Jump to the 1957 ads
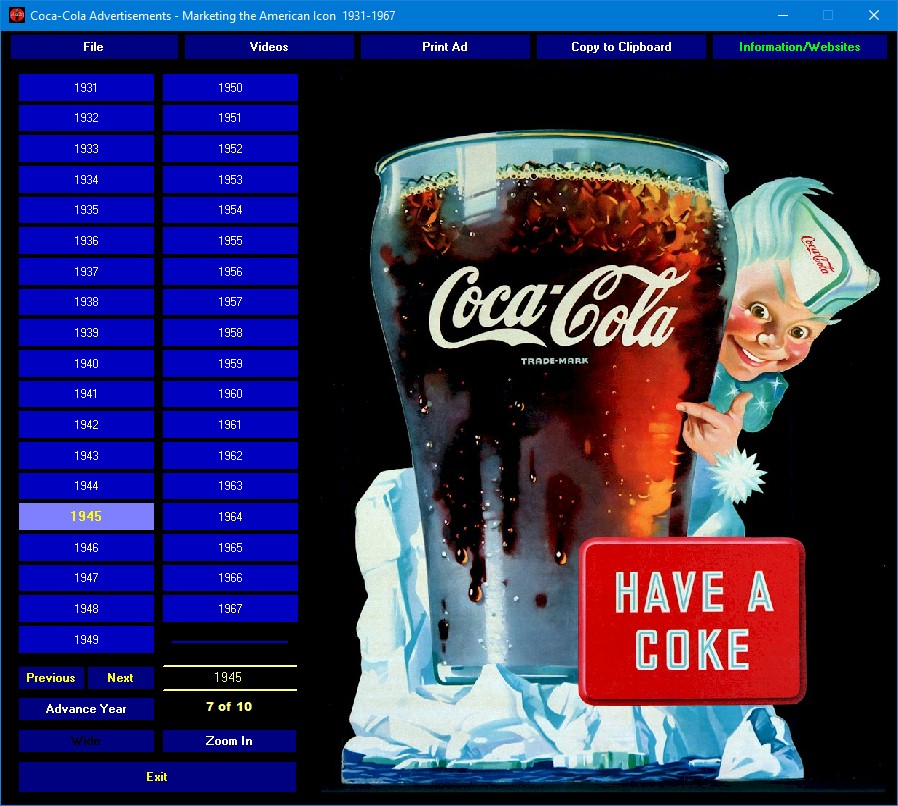The width and height of the screenshot is (898, 806). [x=230, y=302]
